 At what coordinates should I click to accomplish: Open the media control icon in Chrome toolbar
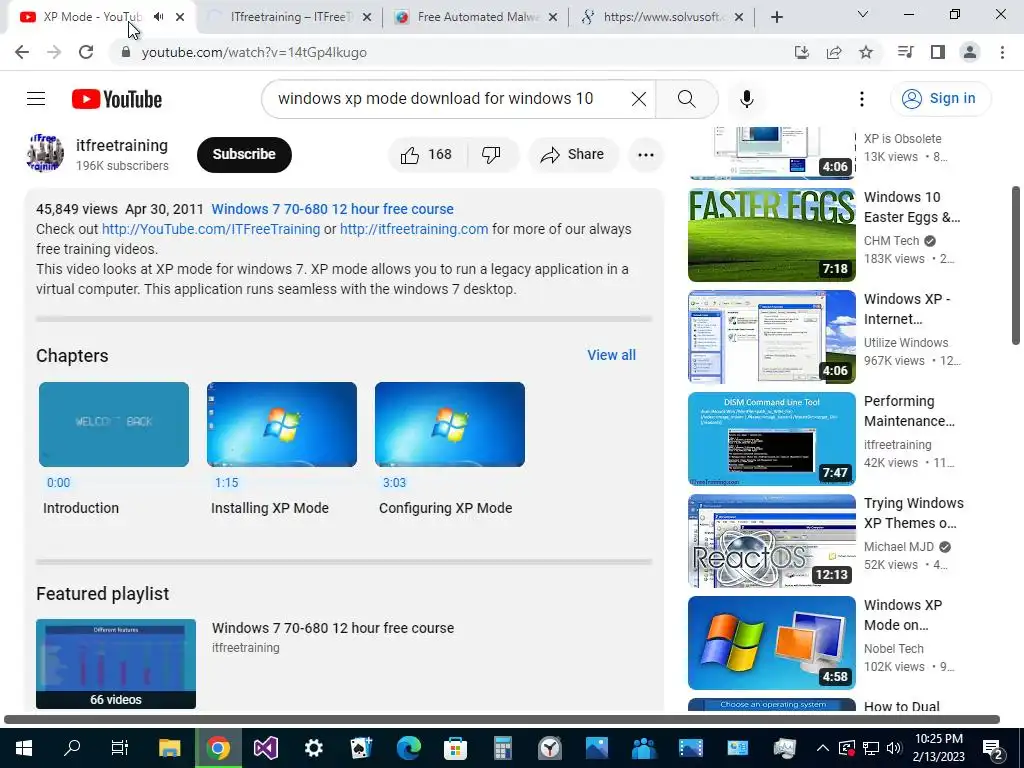905,52
